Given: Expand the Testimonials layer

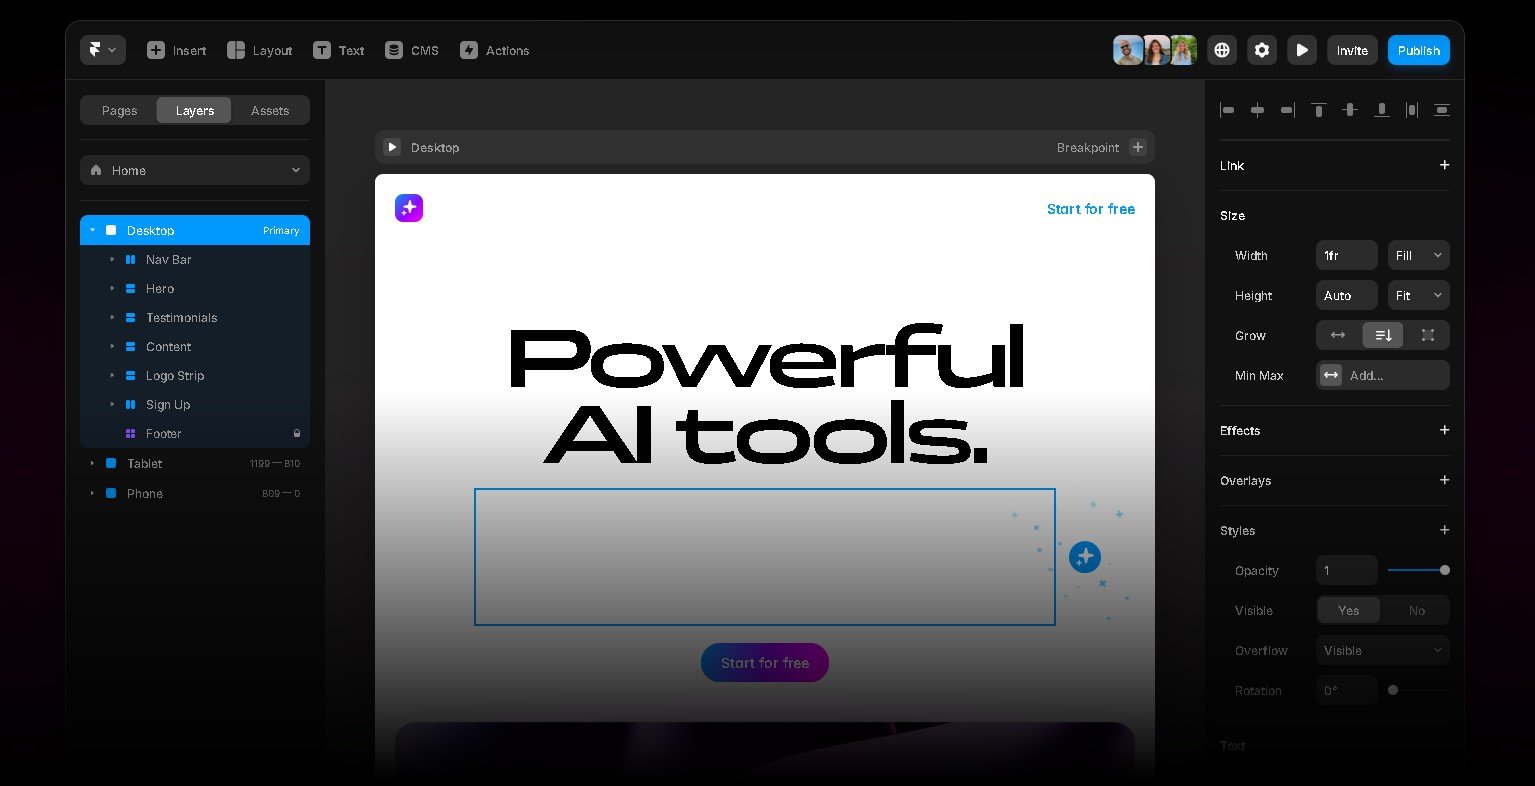Looking at the screenshot, I should [x=112, y=317].
